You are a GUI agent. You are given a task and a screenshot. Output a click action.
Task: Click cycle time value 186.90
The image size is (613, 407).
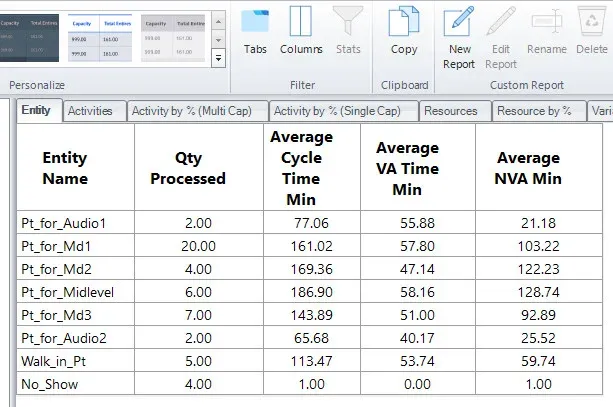(312, 292)
